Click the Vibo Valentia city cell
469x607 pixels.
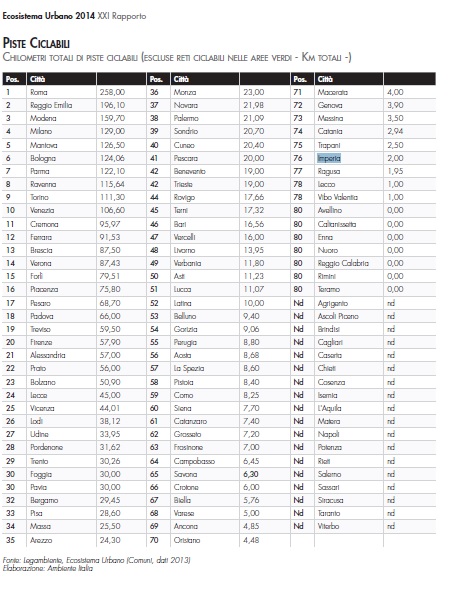pyautogui.click(x=337, y=197)
